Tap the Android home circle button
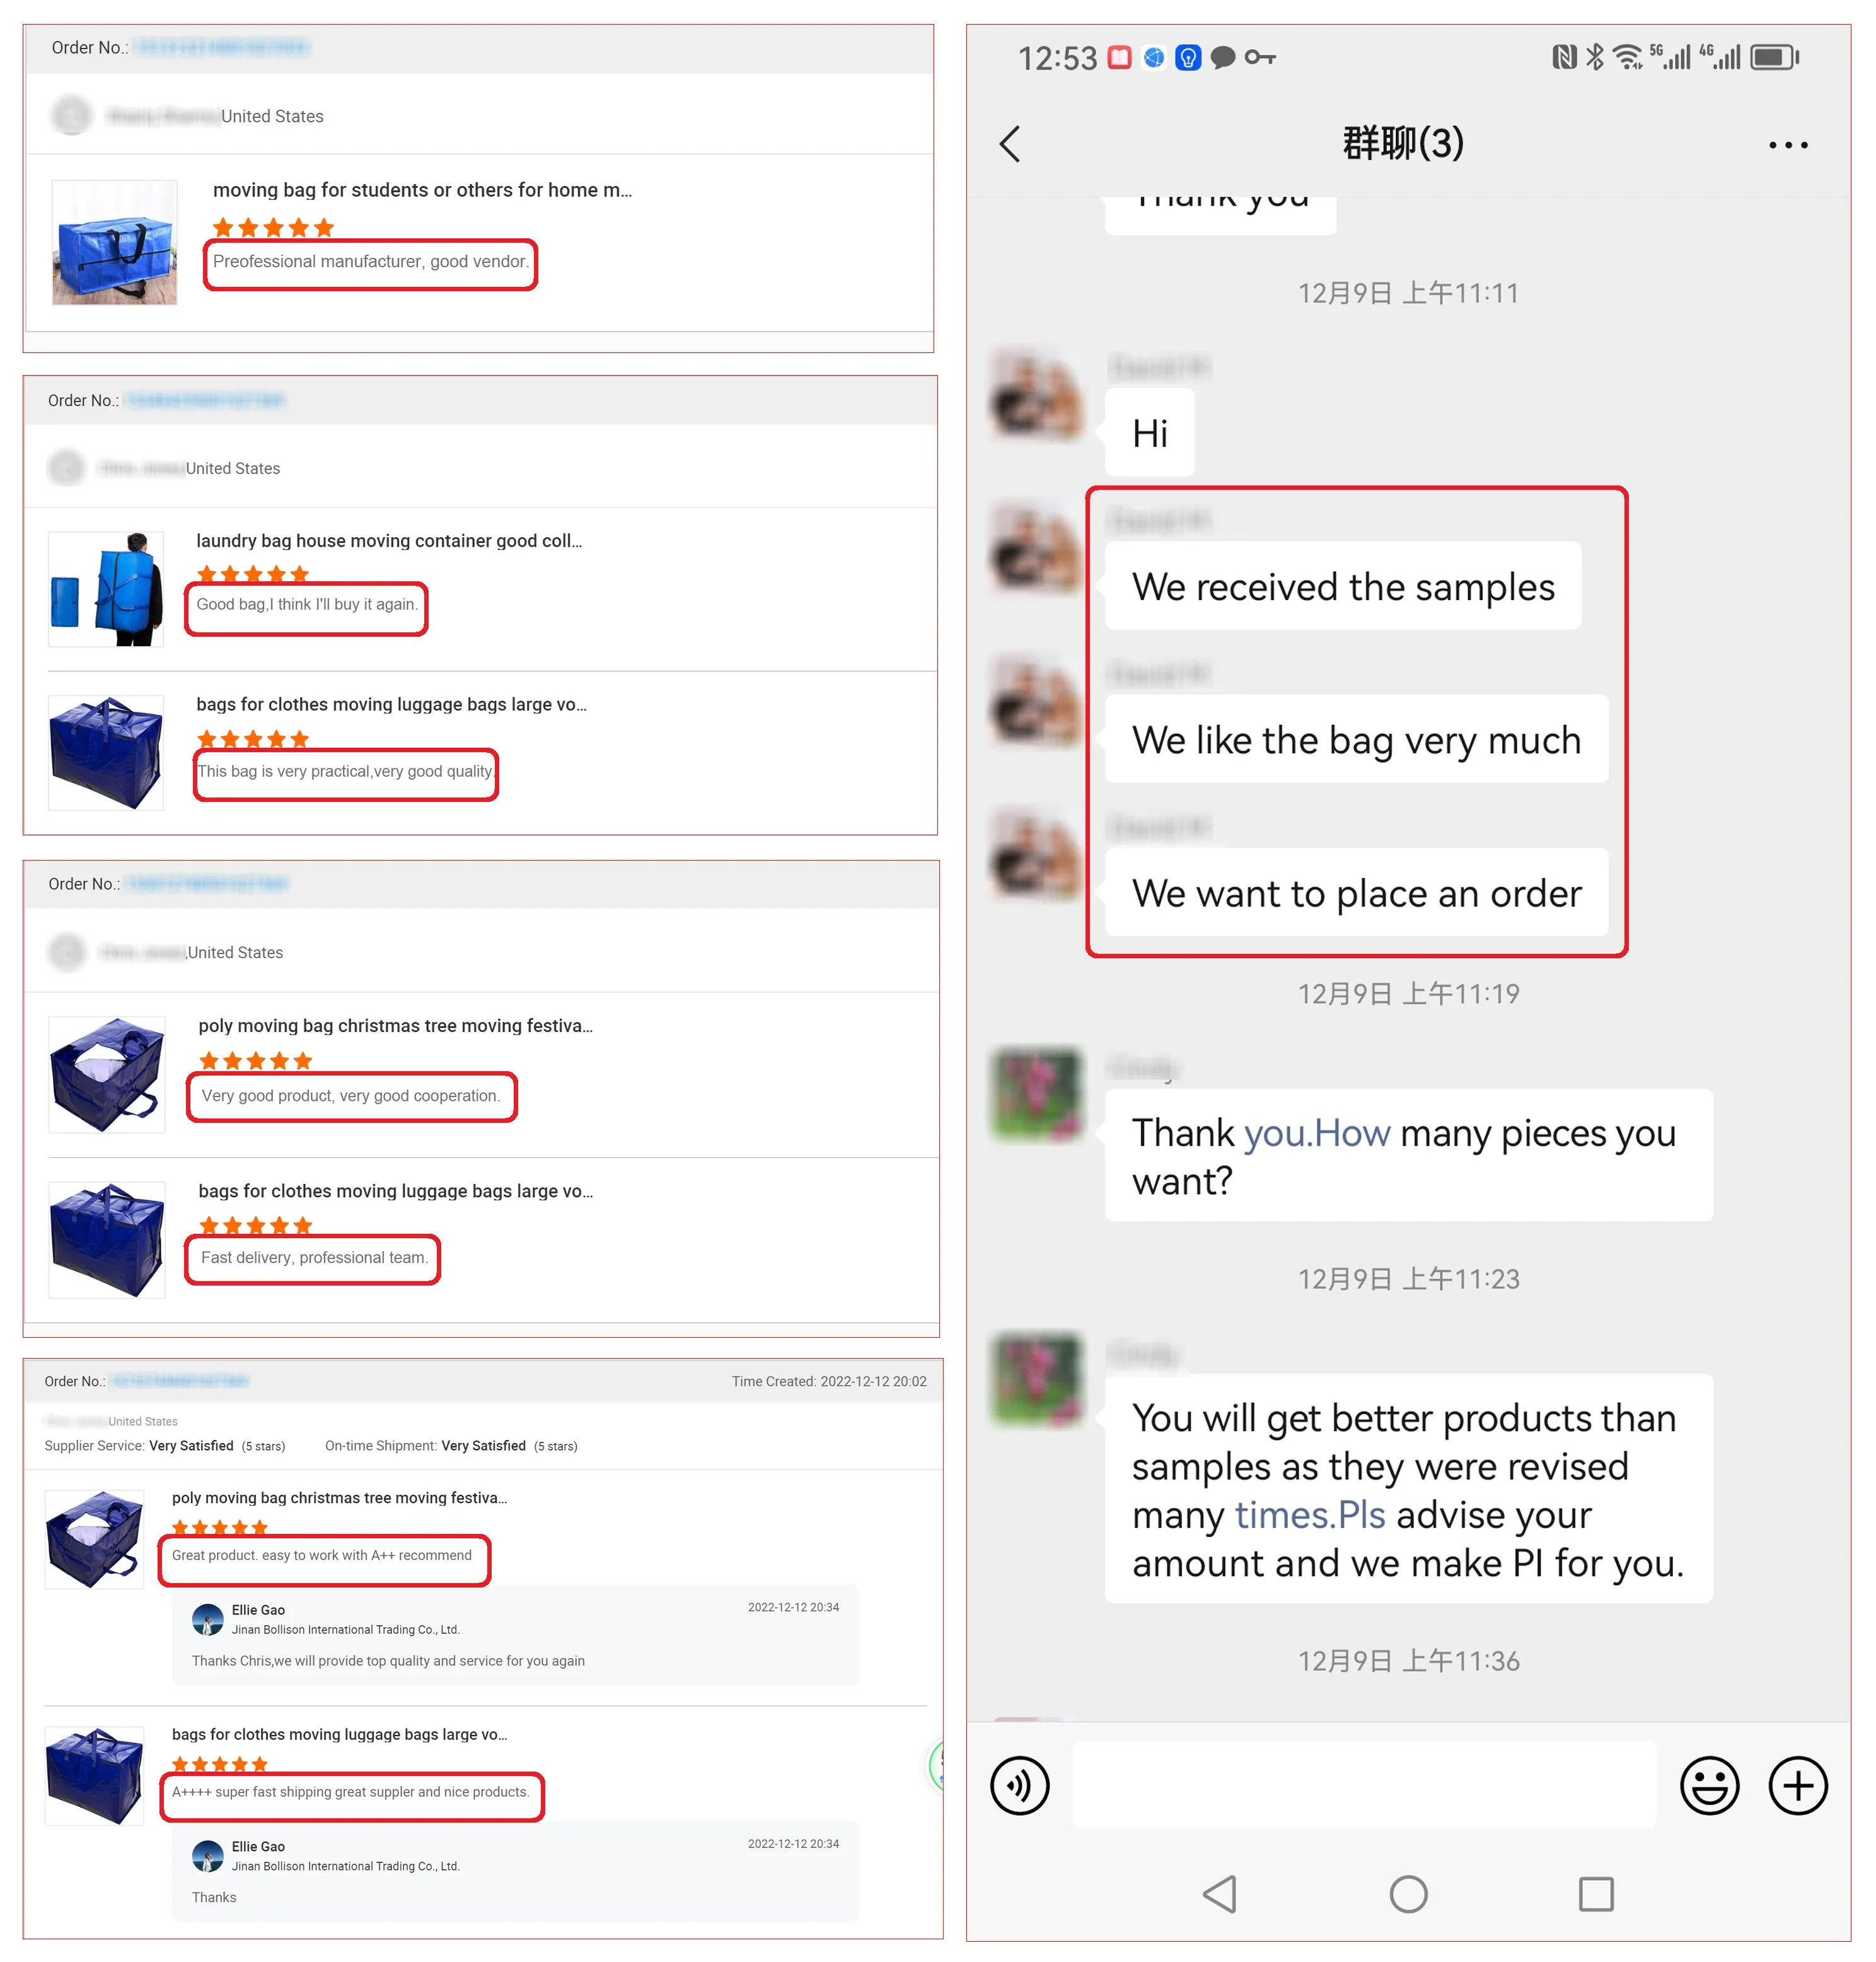1876x1962 pixels. [1408, 1893]
